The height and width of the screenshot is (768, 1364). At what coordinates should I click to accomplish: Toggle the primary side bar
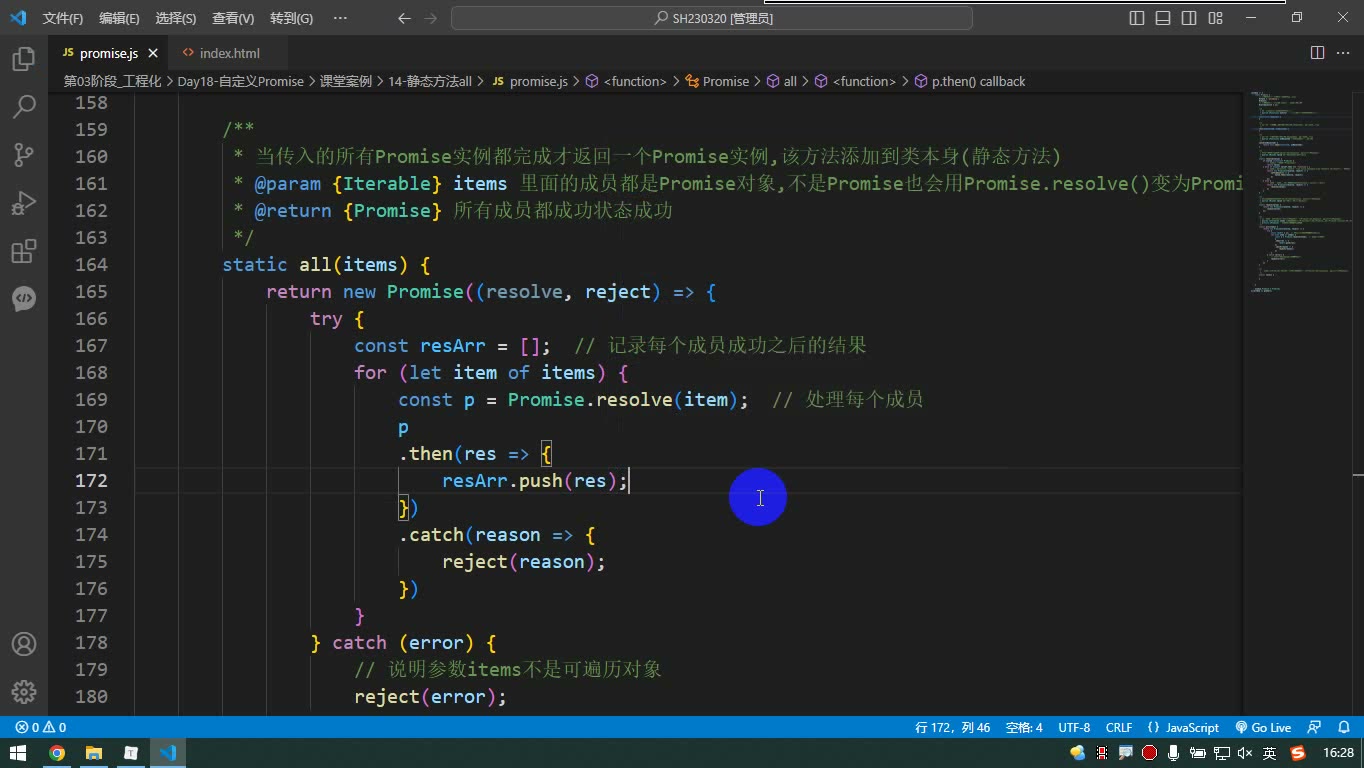tap(1137, 18)
